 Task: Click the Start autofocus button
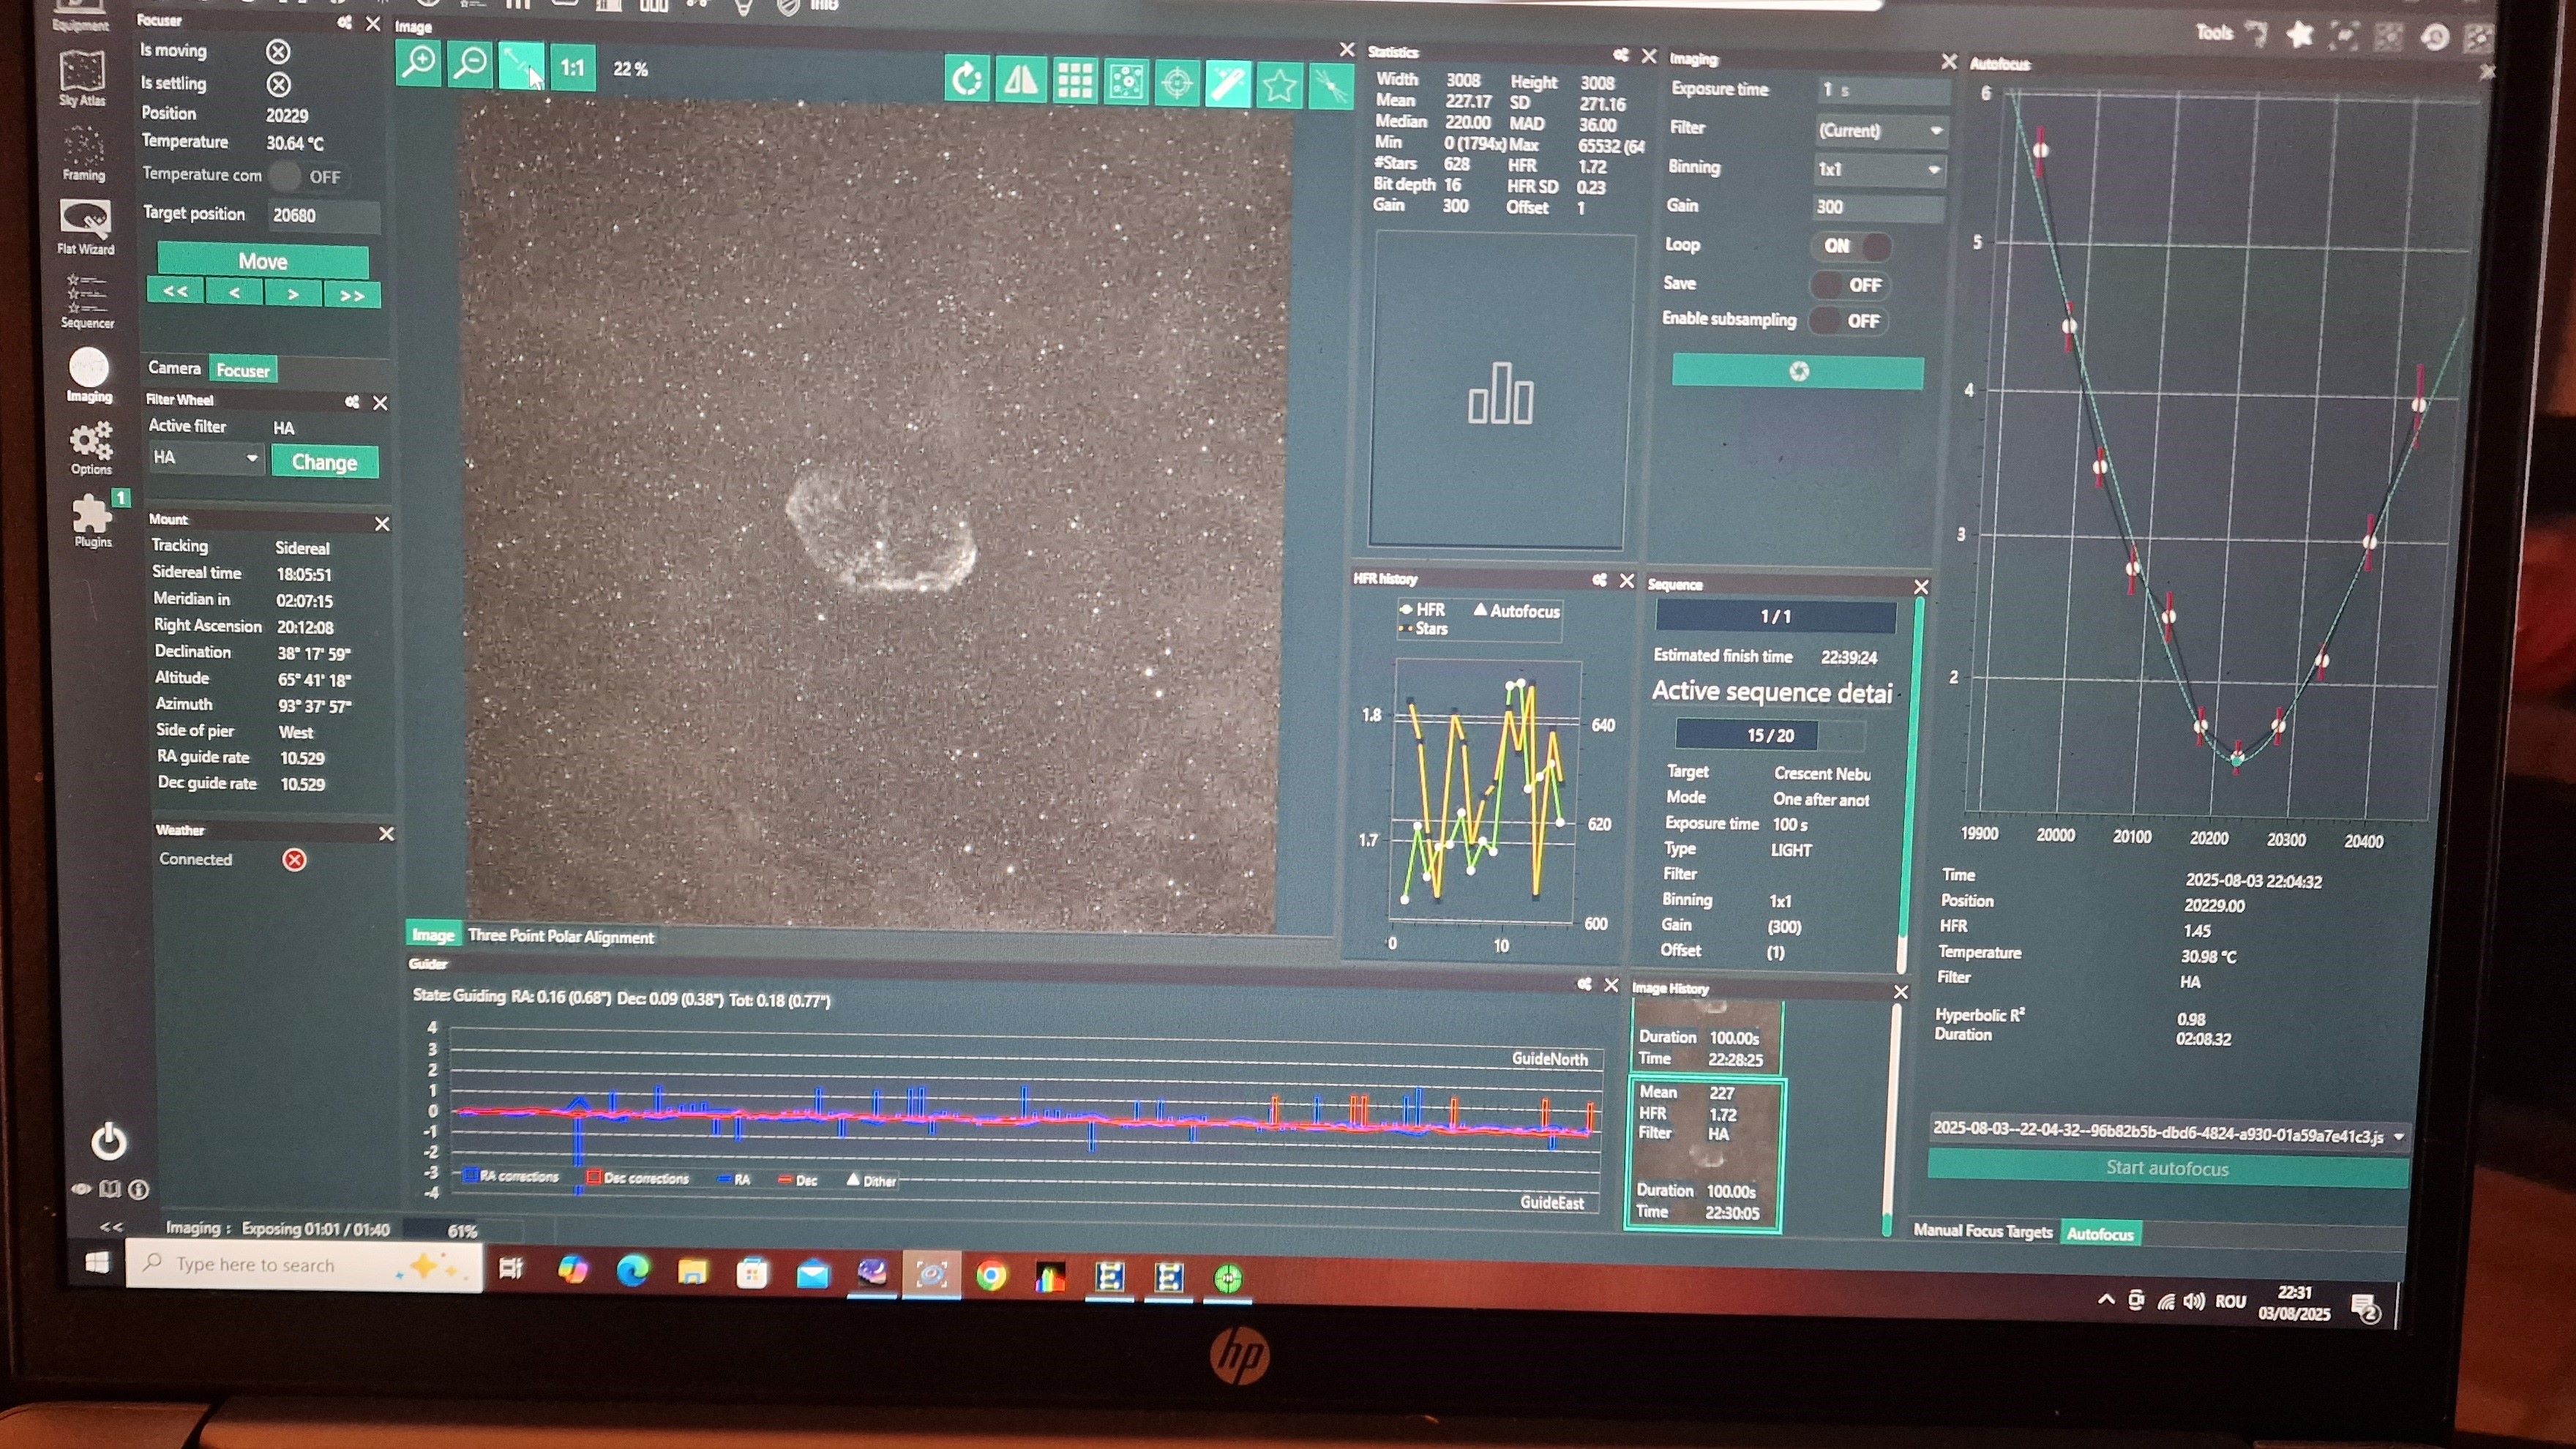click(2166, 1168)
